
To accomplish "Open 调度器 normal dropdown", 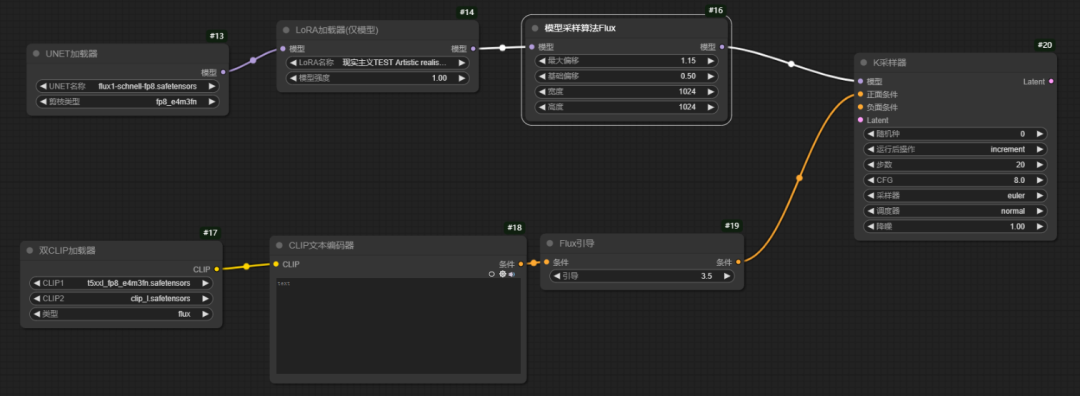I will click(955, 211).
